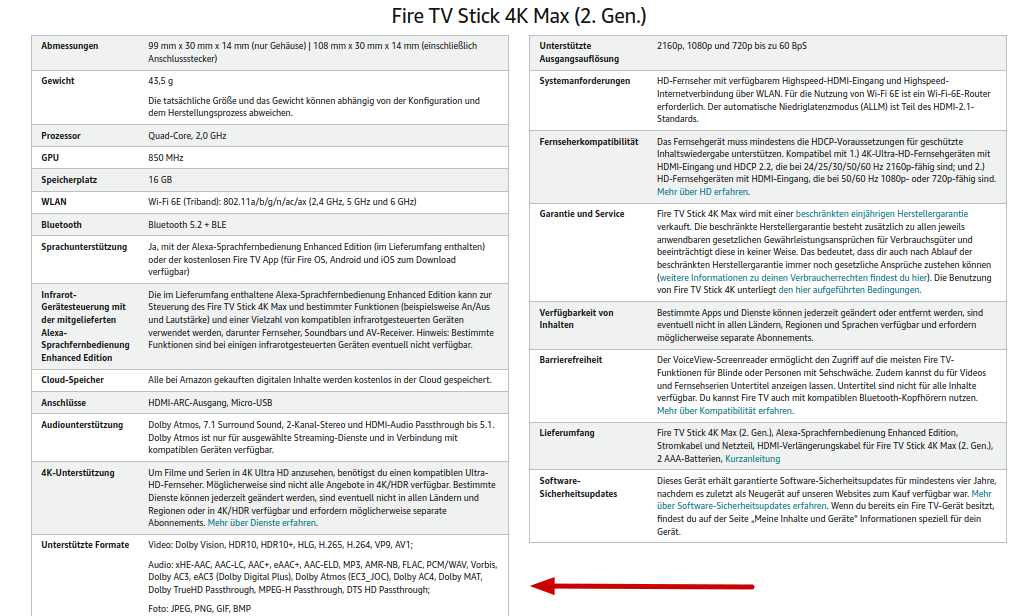The width and height of the screenshot is (1024, 616).
Task: Click the value 'Bluetooth 5.2 + BLE'
Action: point(187,225)
